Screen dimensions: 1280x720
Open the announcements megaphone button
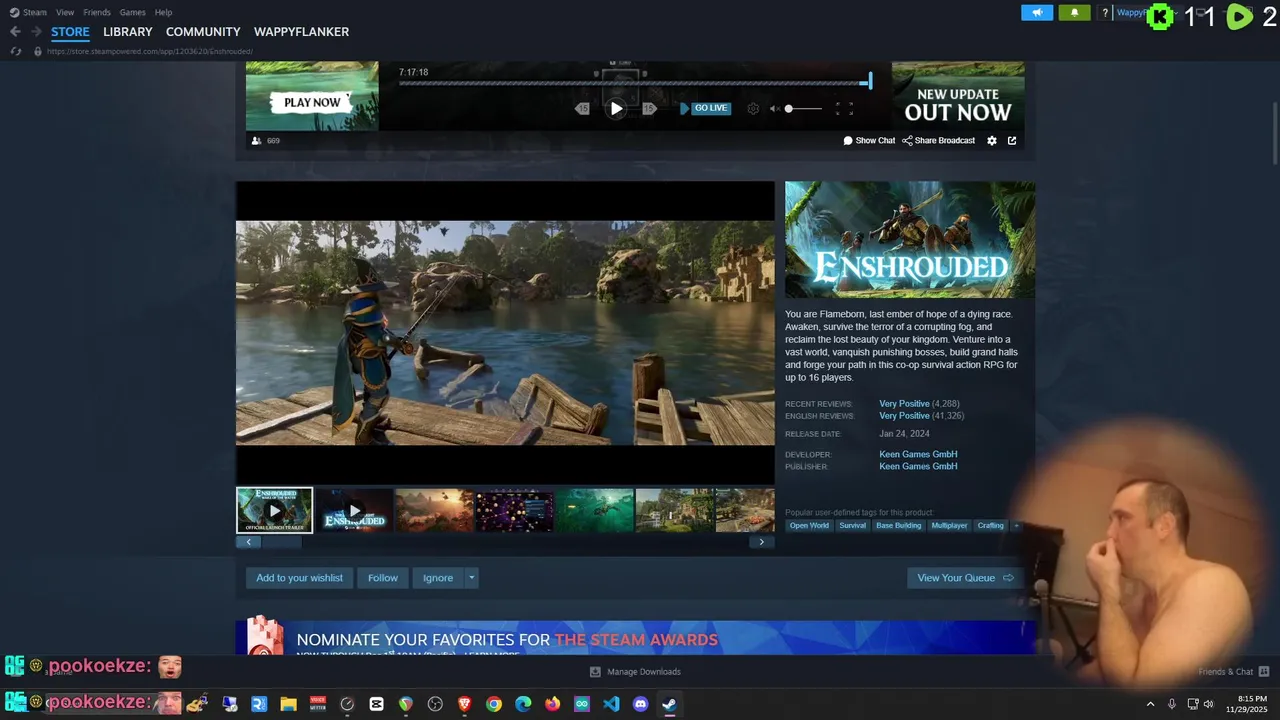(x=1037, y=13)
